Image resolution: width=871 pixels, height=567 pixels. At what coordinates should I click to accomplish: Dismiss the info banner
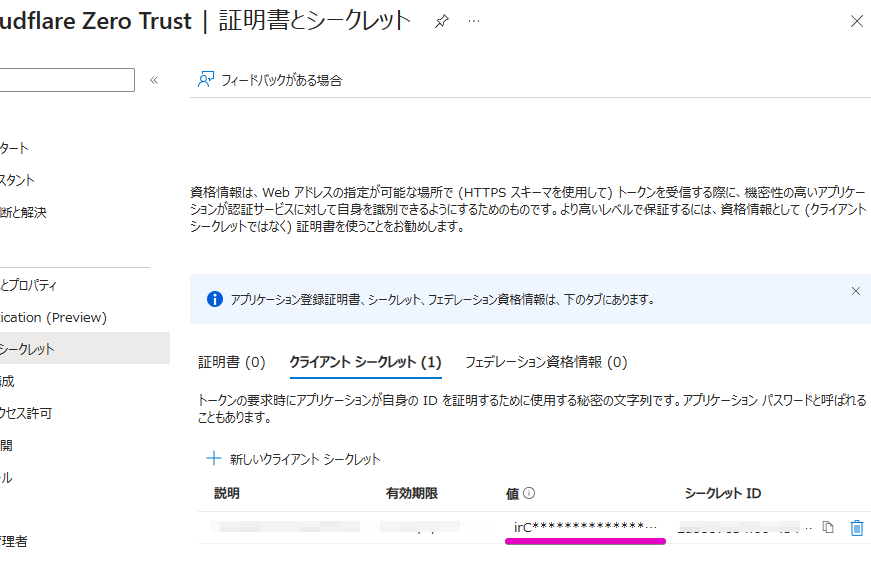855,291
